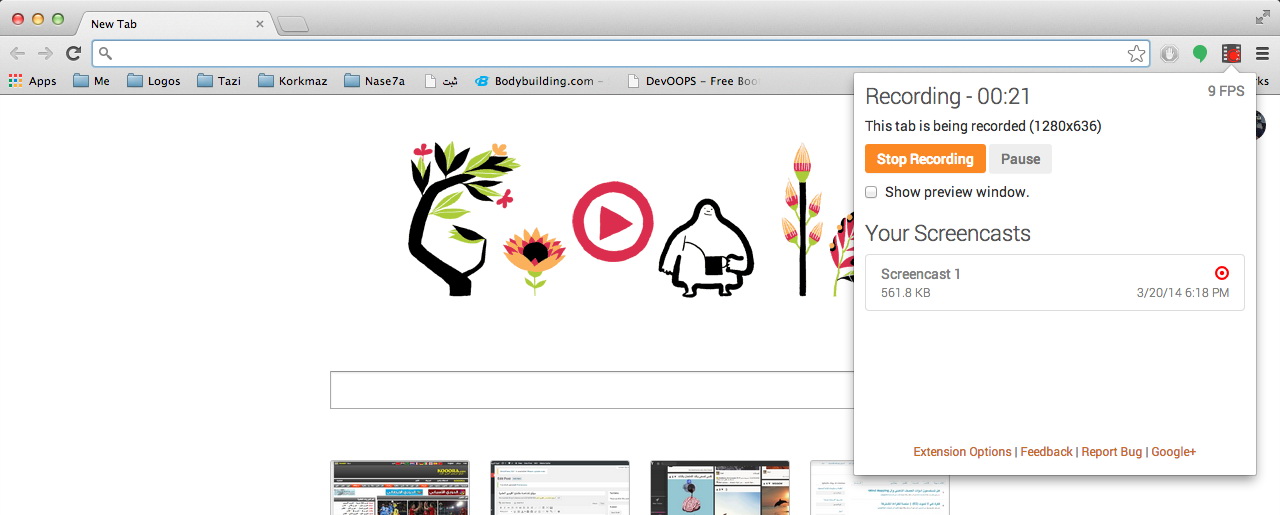This screenshot has height=515, width=1280.
Task: Click the Report Bug link
Action: 1111,452
